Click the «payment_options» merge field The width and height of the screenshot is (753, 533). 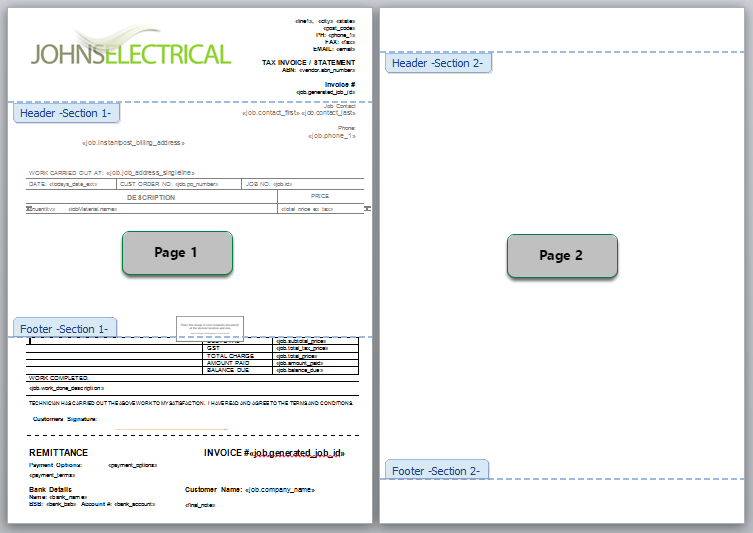point(133,465)
